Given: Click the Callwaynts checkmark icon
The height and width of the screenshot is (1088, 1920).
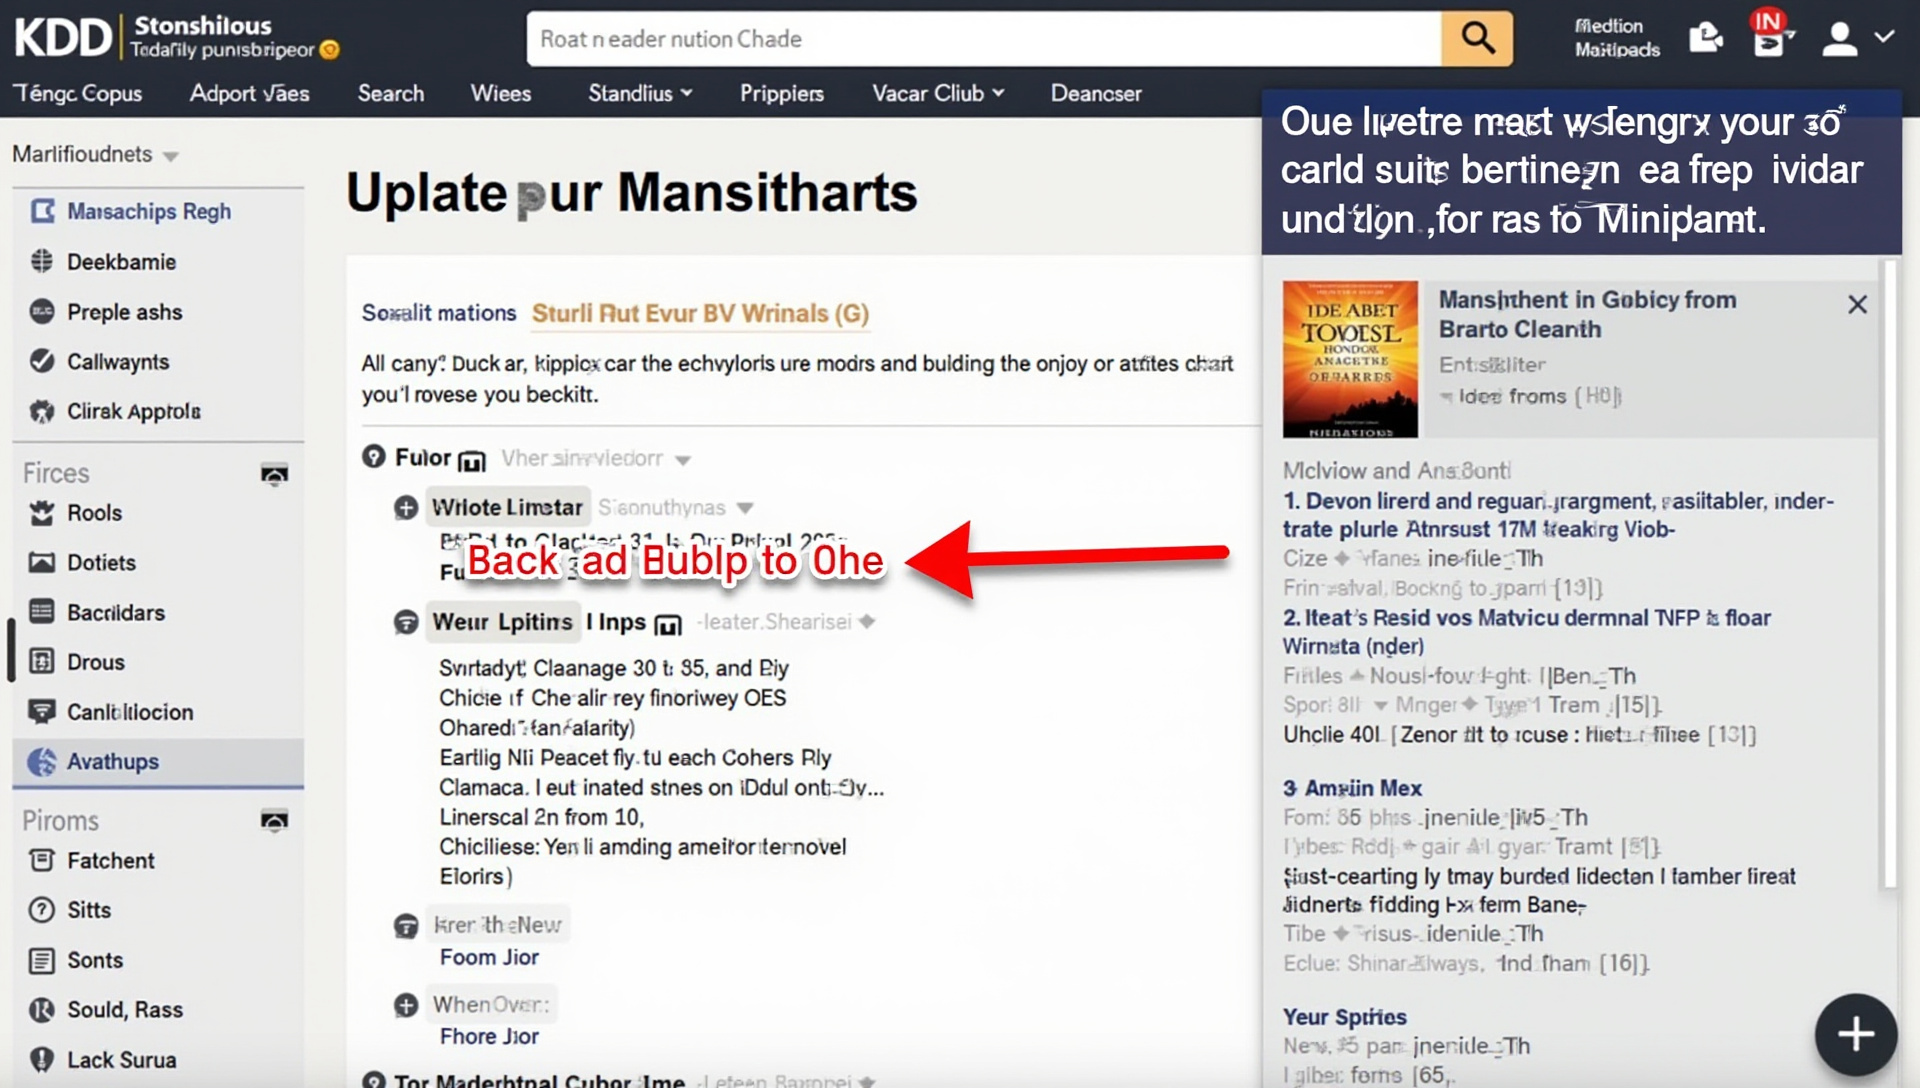Looking at the screenshot, I should pyautogui.click(x=42, y=361).
